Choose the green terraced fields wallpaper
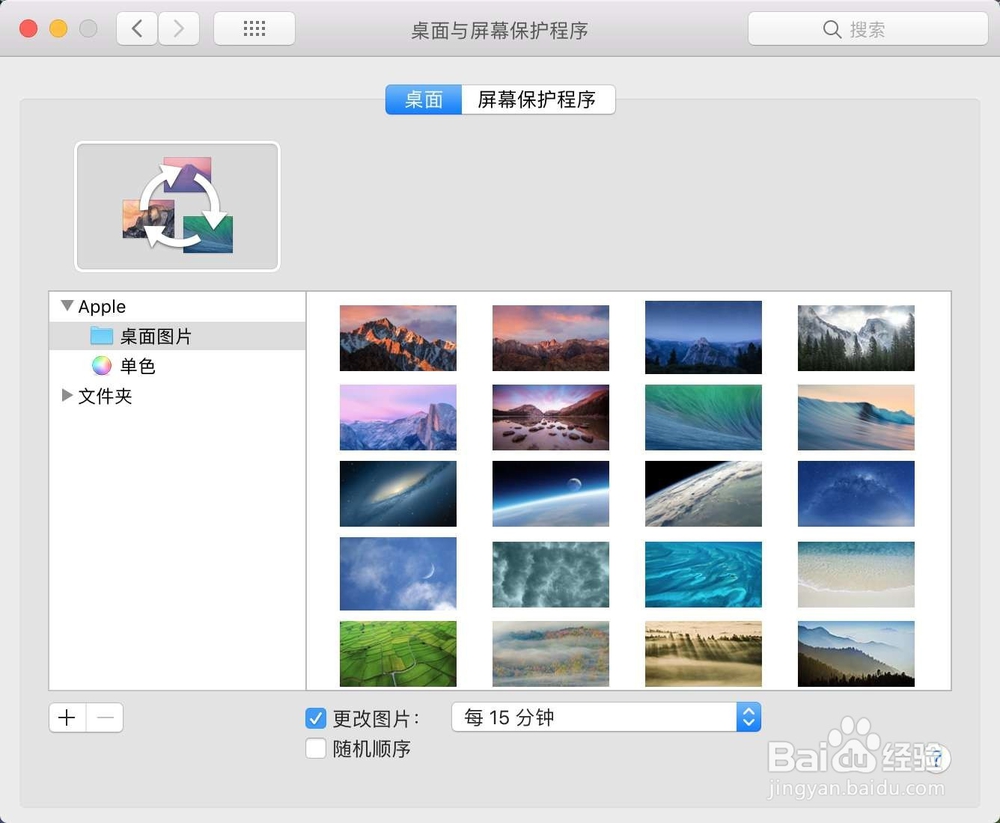1000x823 pixels. 398,654
